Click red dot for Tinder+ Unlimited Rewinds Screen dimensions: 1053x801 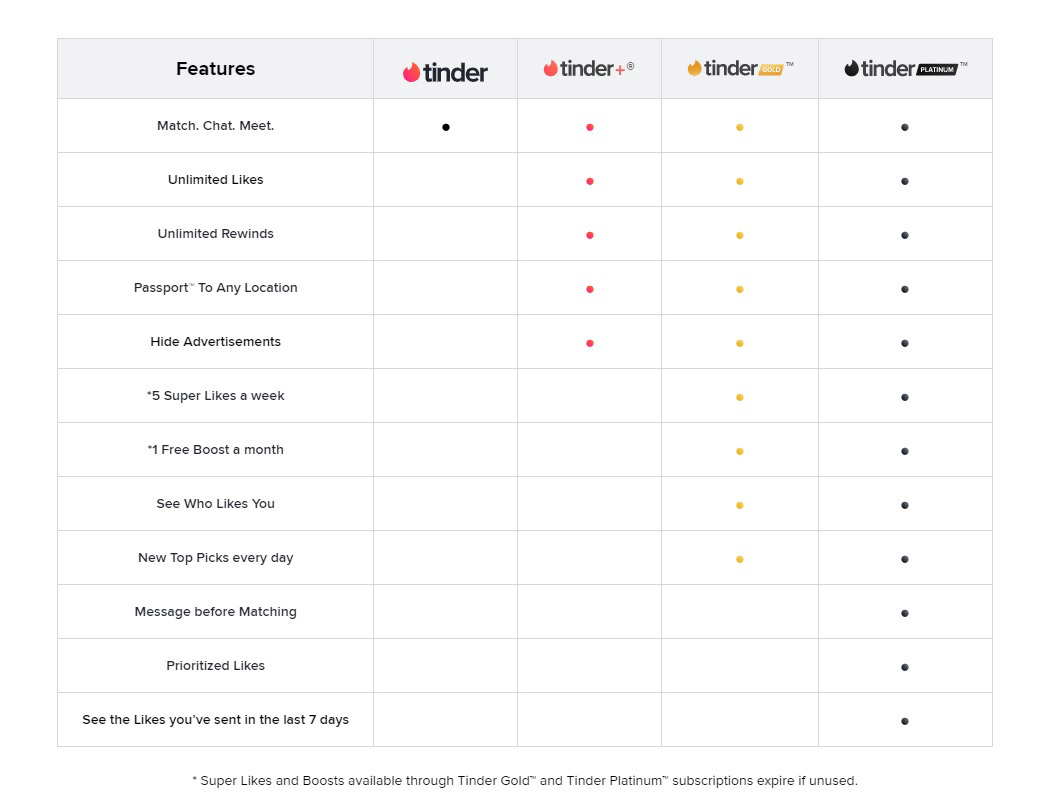click(x=590, y=235)
